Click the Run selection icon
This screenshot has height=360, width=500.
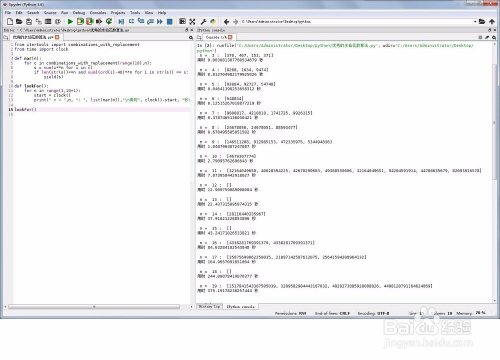click(x=99, y=22)
